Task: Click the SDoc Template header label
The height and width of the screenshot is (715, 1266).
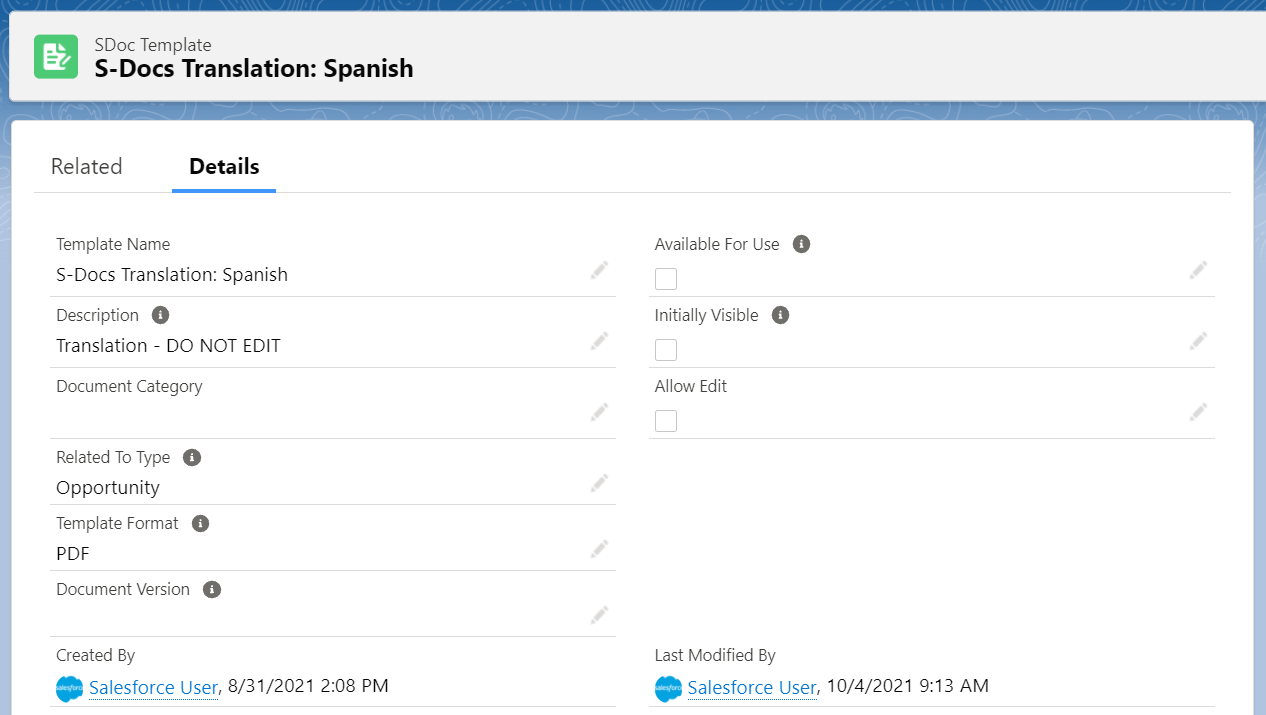Action: coord(153,45)
